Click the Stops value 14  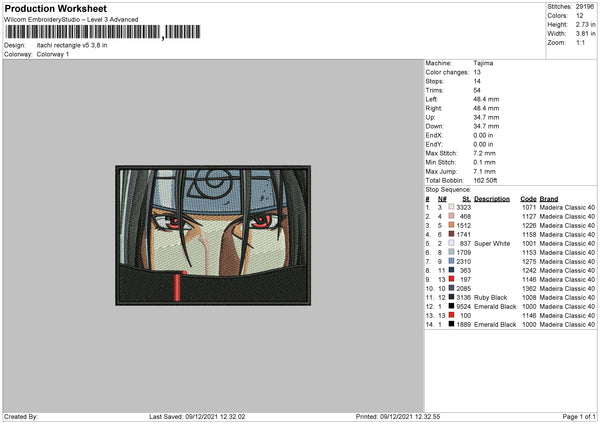(477, 81)
